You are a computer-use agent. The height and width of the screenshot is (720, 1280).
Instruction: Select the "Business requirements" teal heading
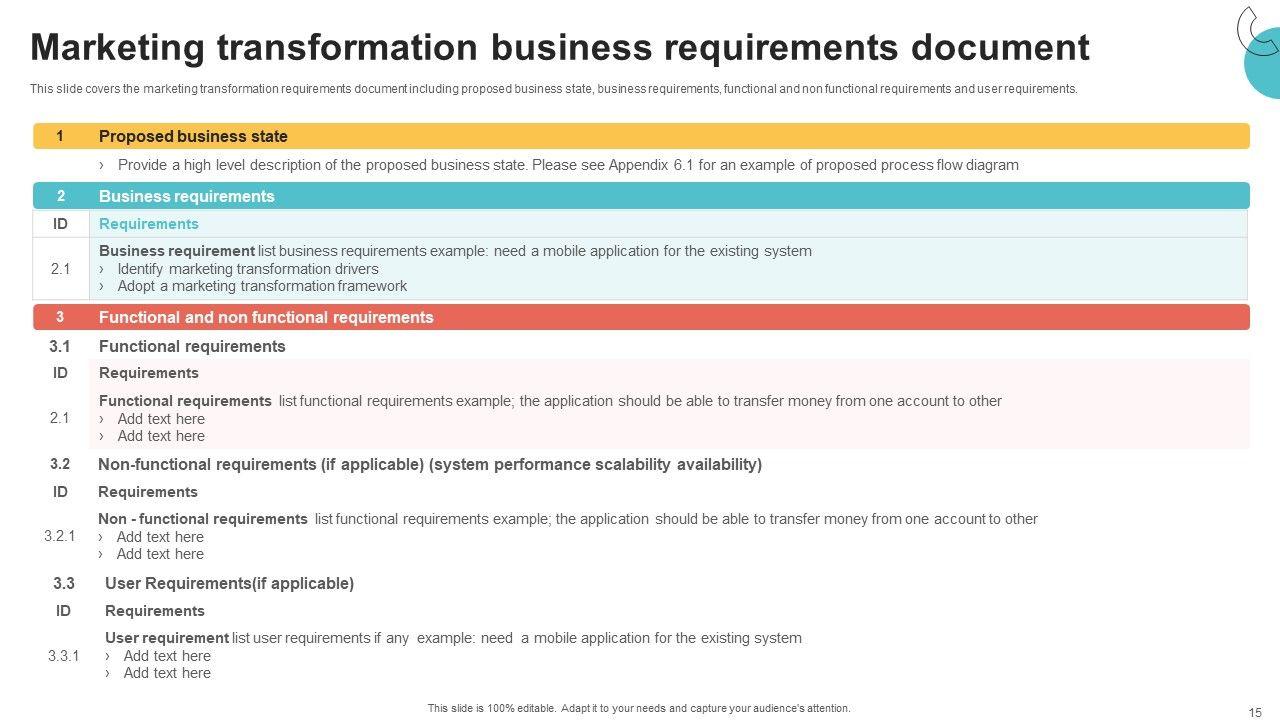(186, 196)
